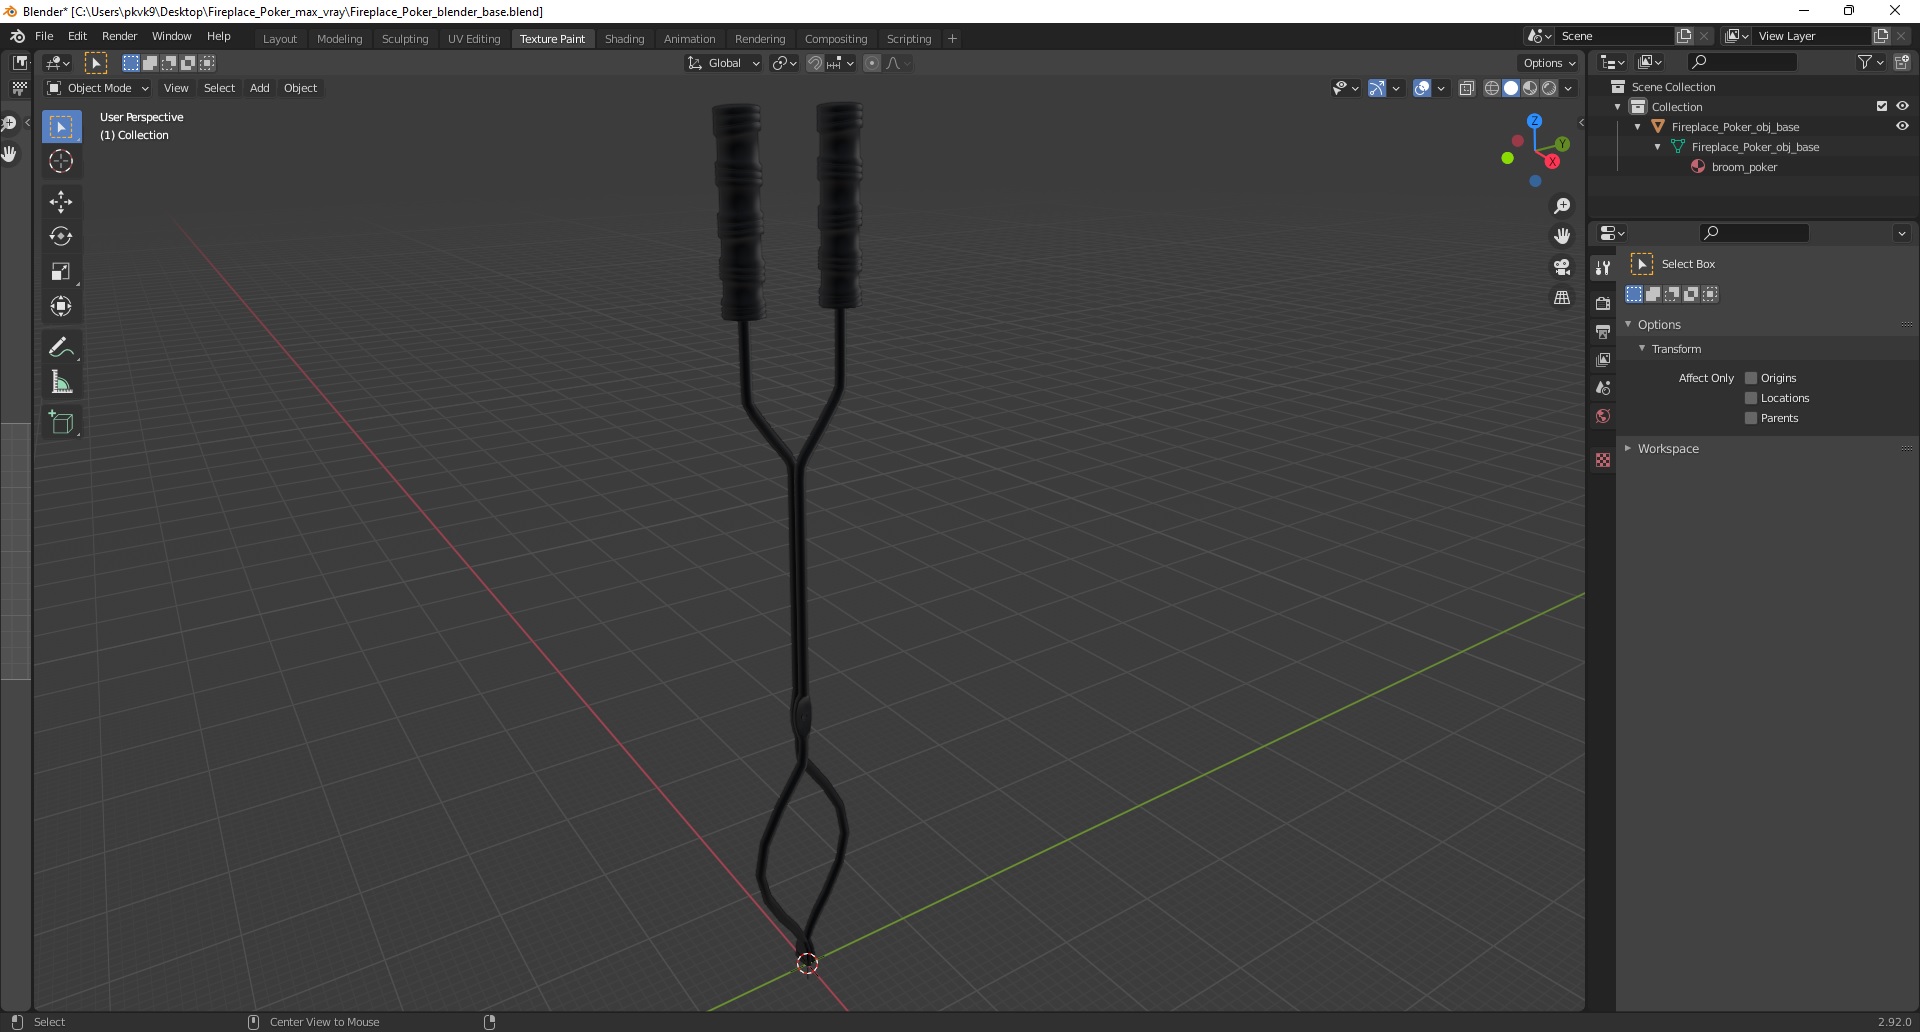Toggle viewport gizmos display button
This screenshot has width=1920, height=1032.
(x=1377, y=88)
